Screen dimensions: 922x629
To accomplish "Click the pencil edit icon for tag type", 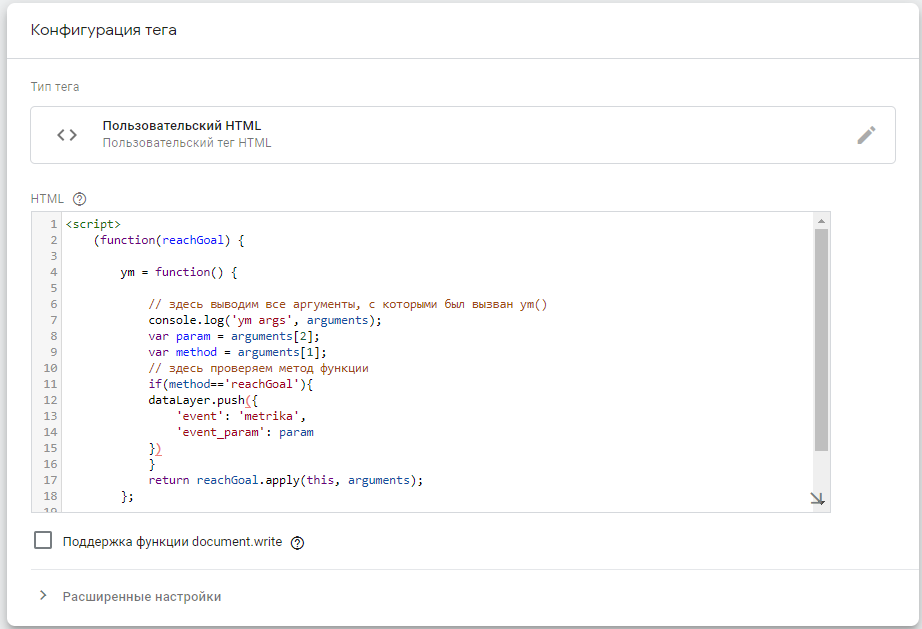I will pos(866,135).
